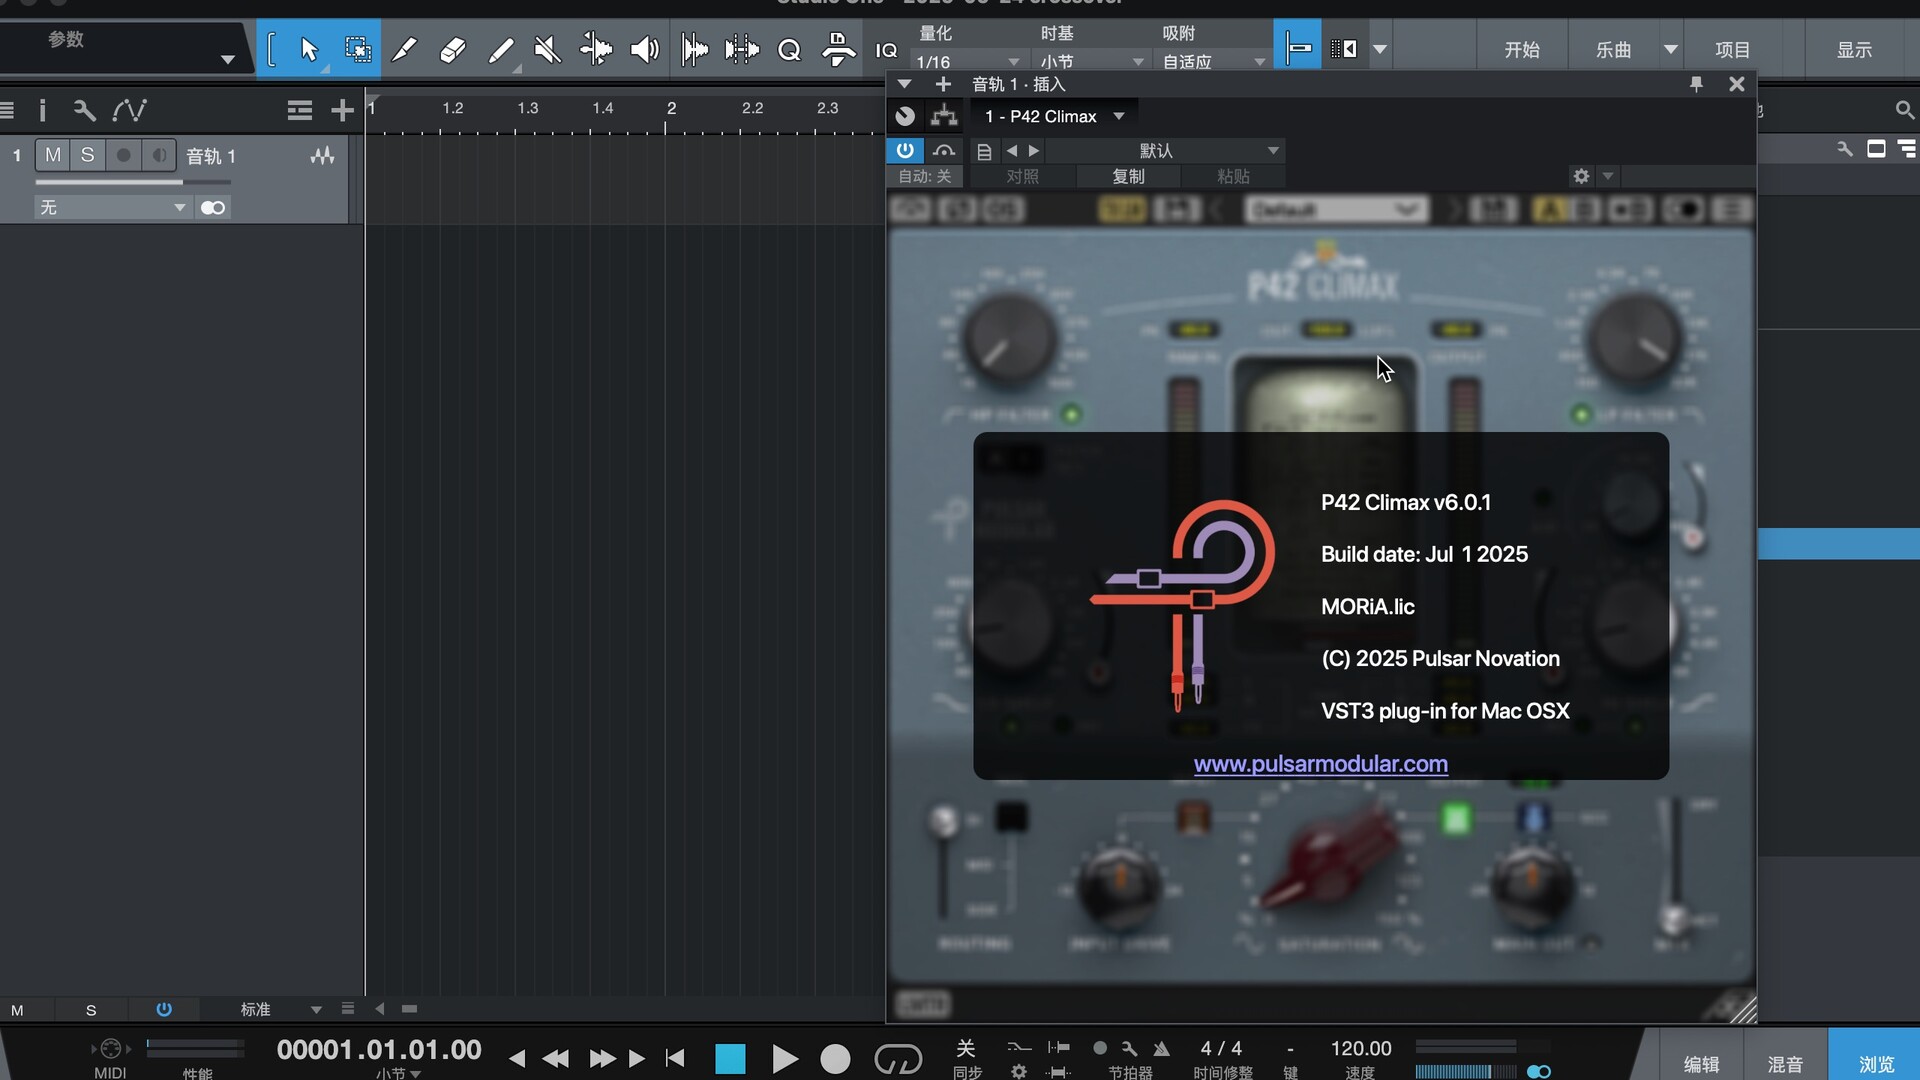Click the Add Track plus icon
Viewport: 1920px width, 1080px height.
(342, 110)
